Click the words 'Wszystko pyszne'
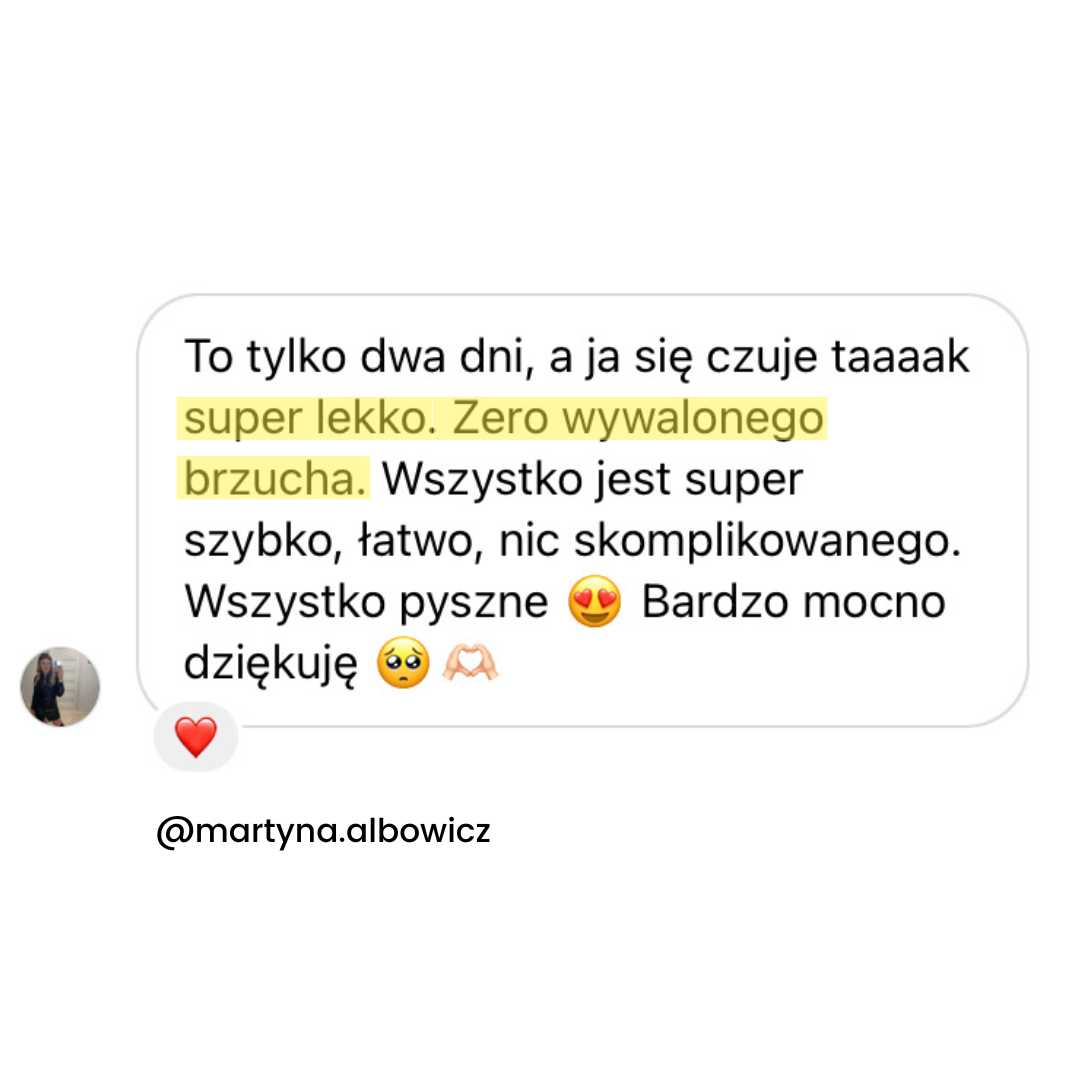 pyautogui.click(x=366, y=602)
